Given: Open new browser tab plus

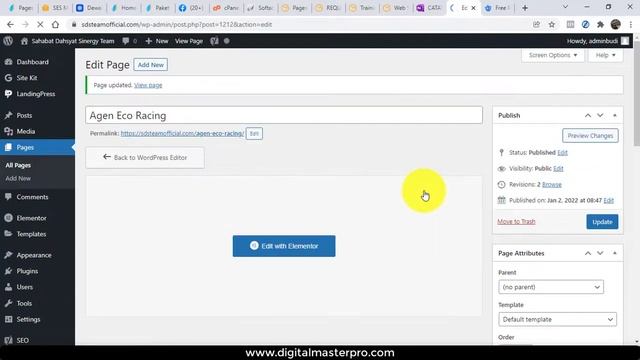Looking at the screenshot, I should (x=525, y=8).
